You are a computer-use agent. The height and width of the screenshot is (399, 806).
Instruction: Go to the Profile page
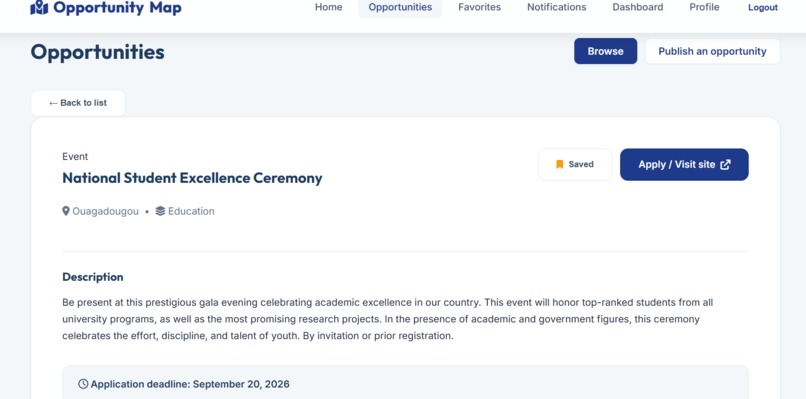click(x=704, y=7)
